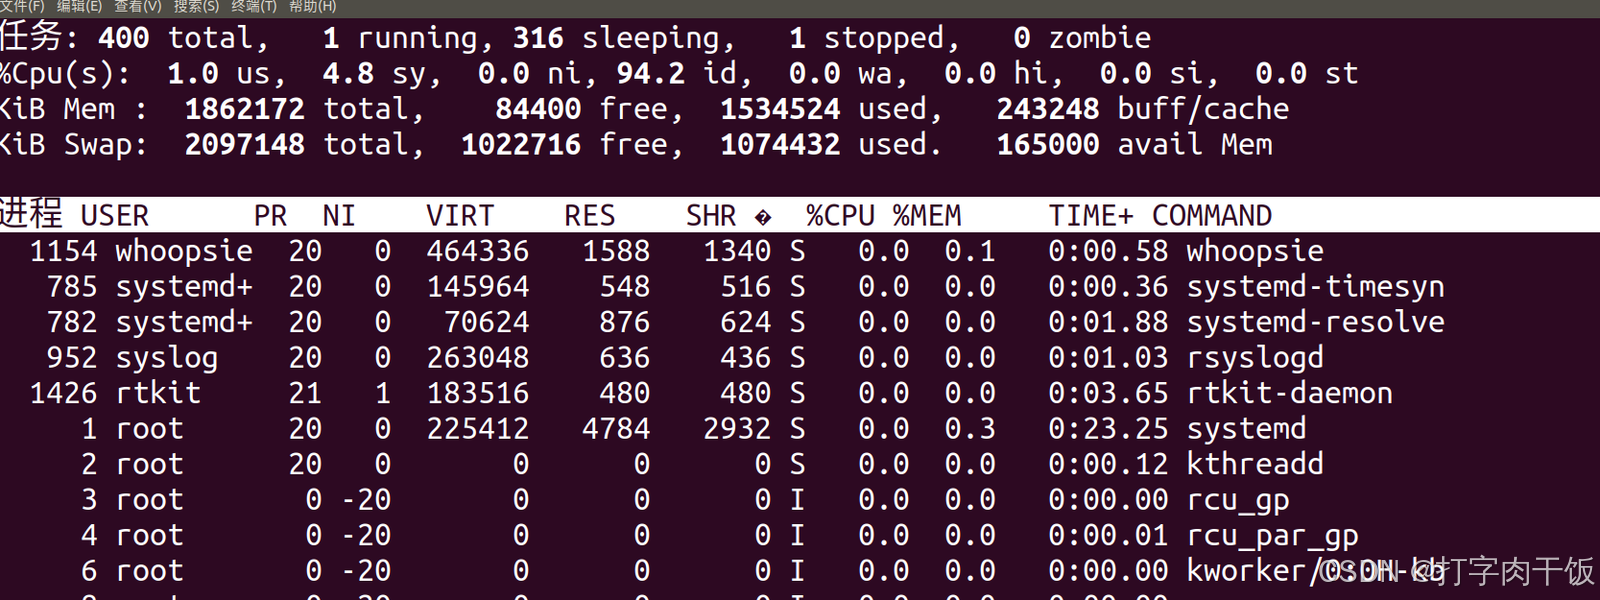Screen dimensions: 1600x600
Task: Click the 4.8 sy CPU value
Action: 348,74
